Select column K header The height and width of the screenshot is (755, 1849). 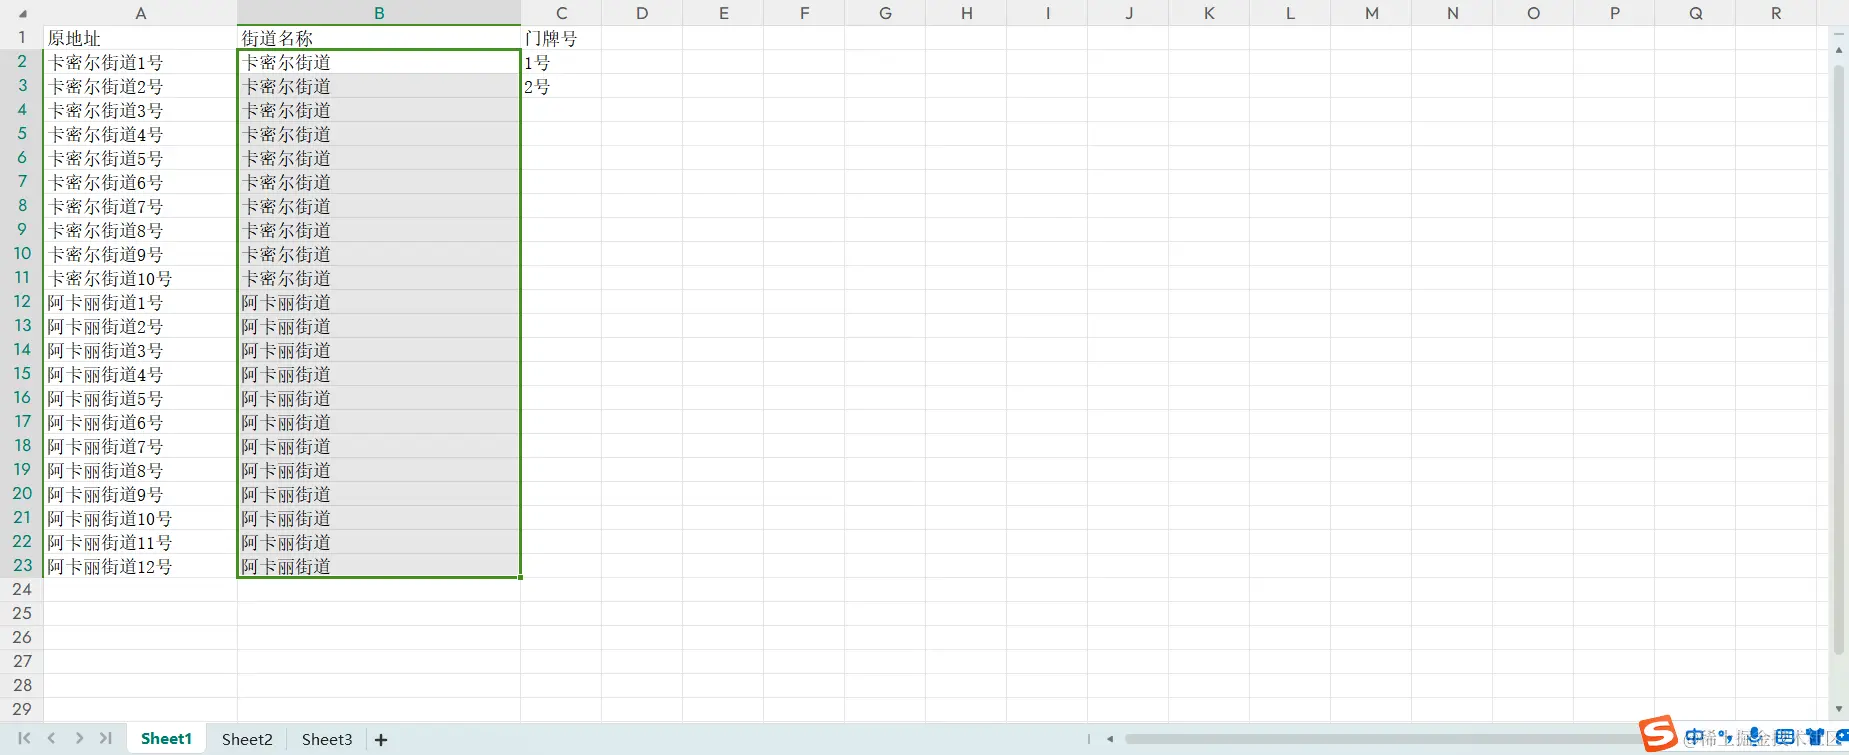1209,13
